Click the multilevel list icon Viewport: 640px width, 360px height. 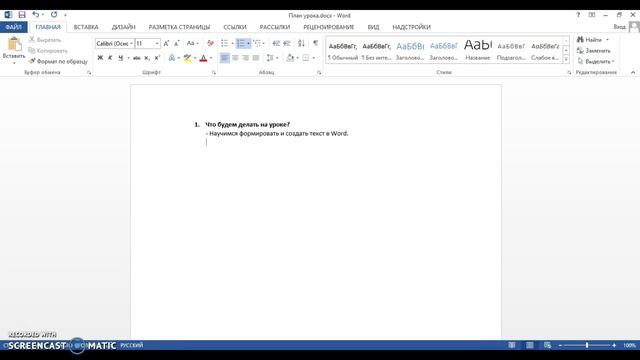(257, 43)
